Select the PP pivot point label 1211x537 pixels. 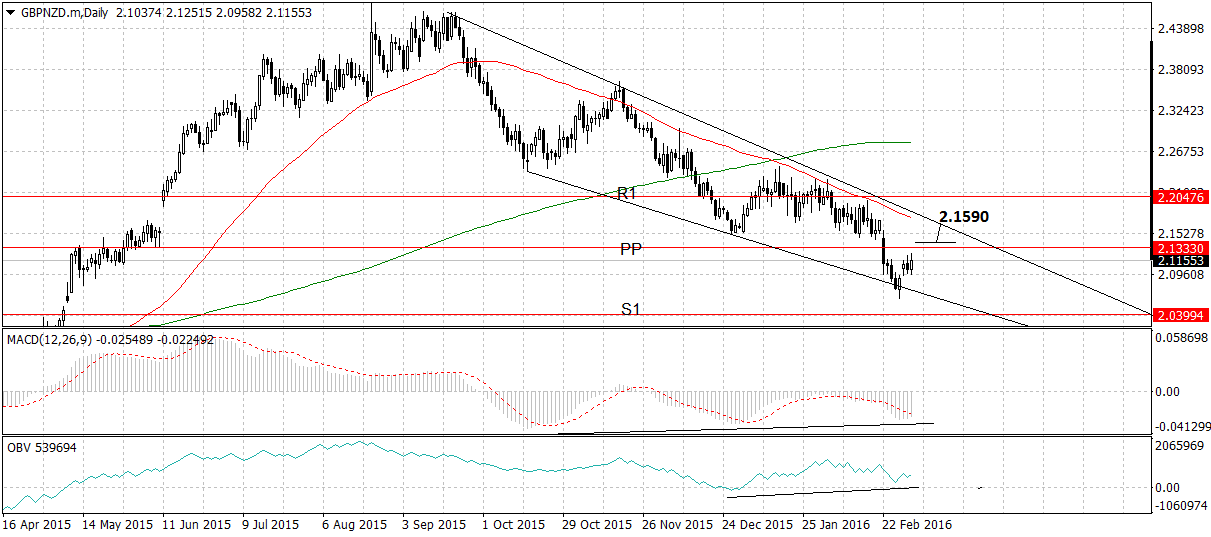[631, 249]
